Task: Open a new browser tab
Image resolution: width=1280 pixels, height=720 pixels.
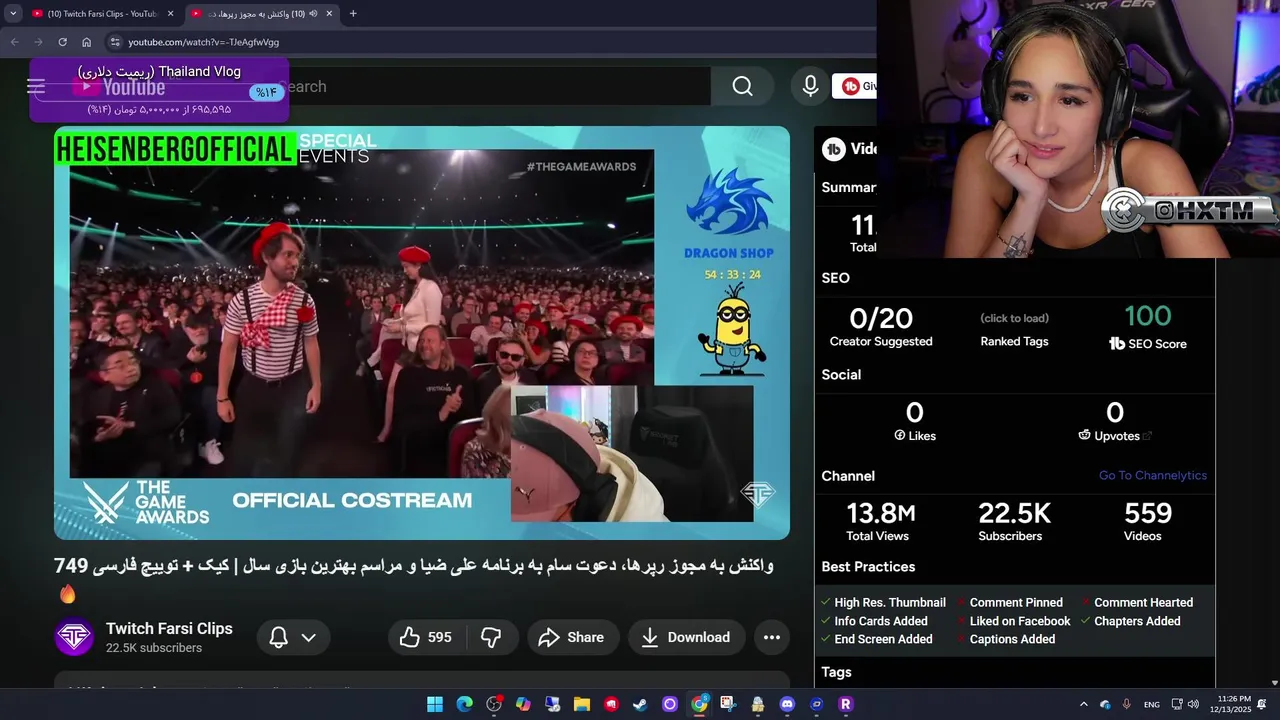Action: click(353, 14)
